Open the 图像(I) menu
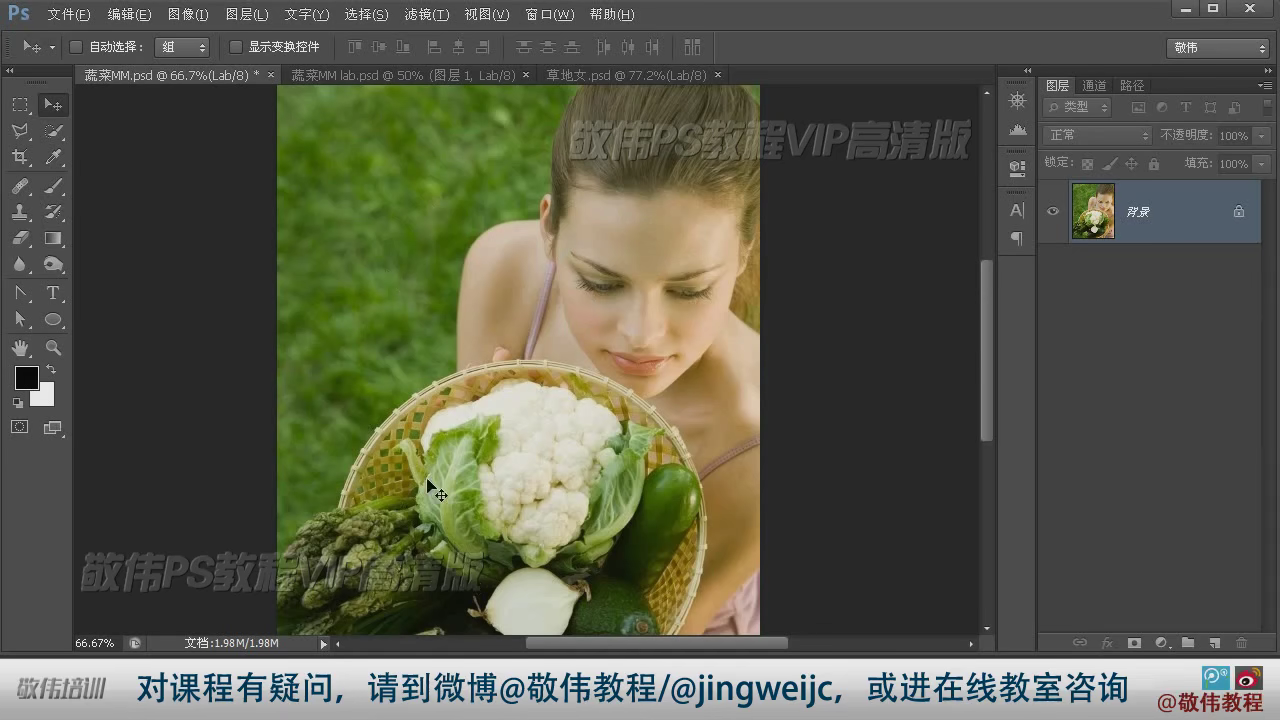This screenshot has width=1280, height=720. pos(188,15)
